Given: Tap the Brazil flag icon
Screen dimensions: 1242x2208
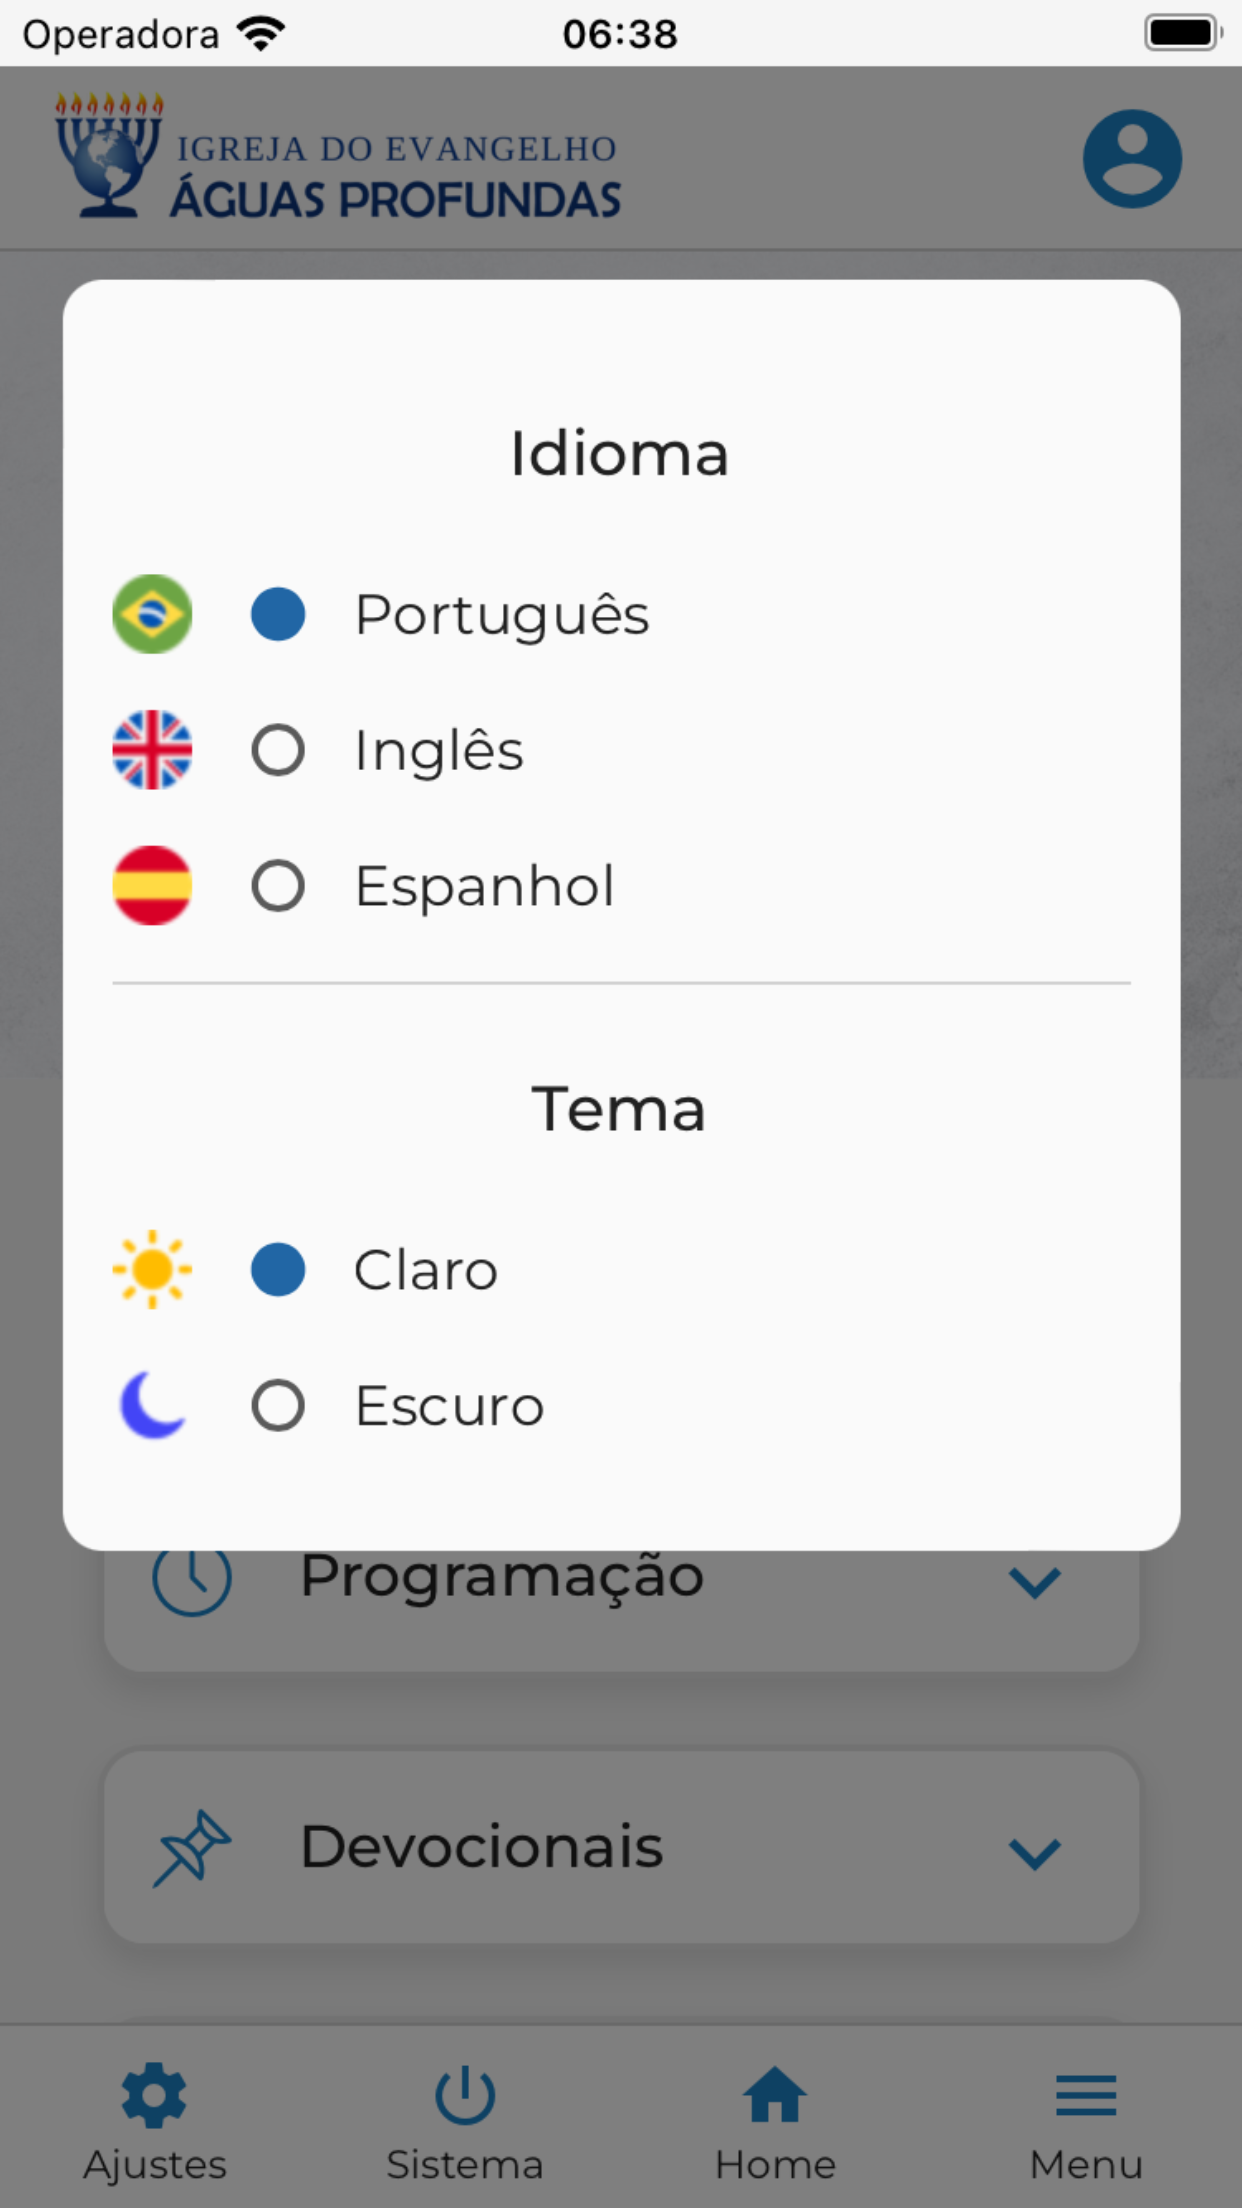Looking at the screenshot, I should point(152,614).
